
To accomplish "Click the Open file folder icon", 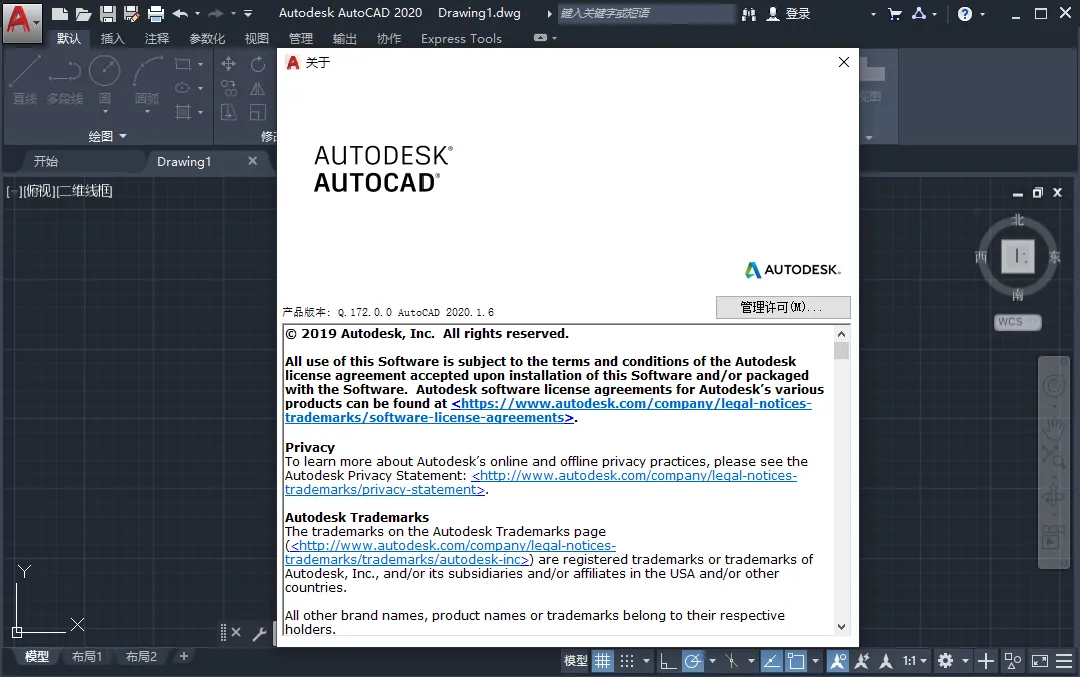I will [83, 13].
